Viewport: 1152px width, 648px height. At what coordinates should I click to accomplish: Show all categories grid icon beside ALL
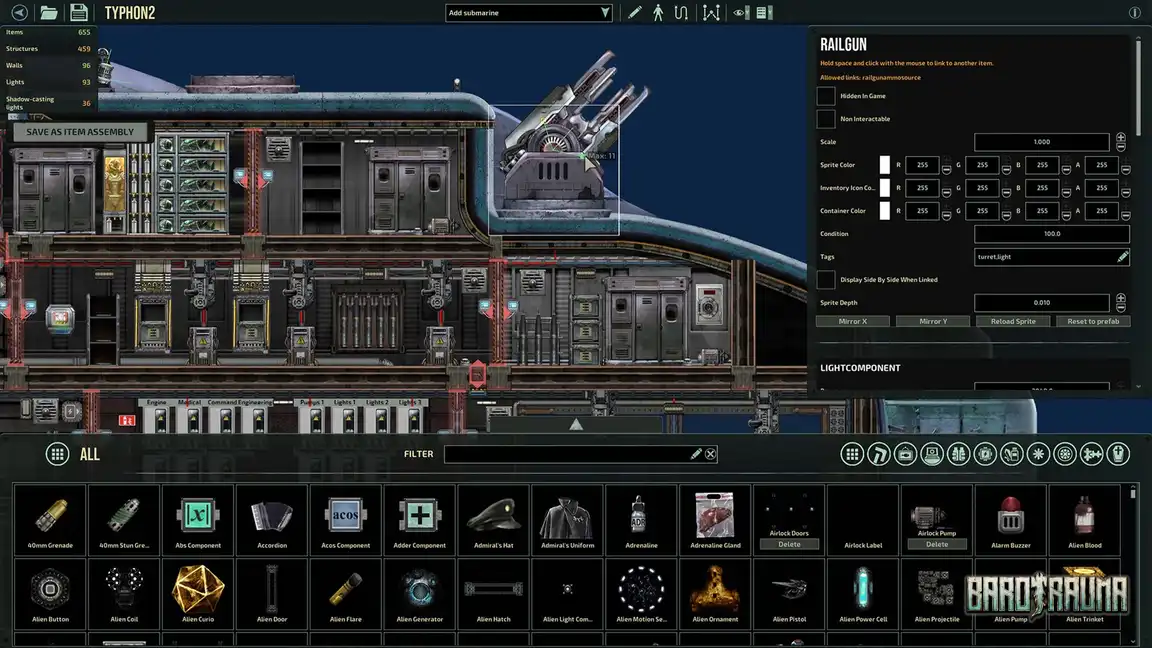click(x=57, y=454)
